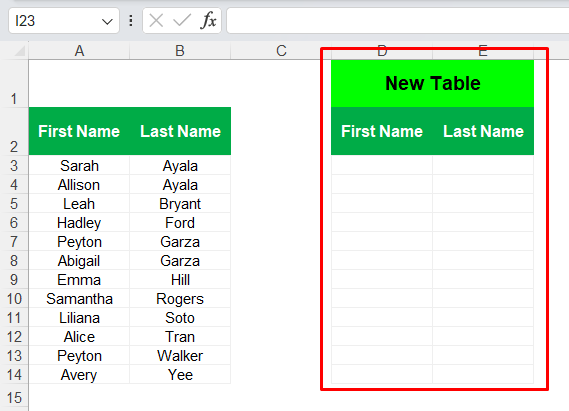The image size is (569, 411).
Task: Select column B header
Action: [x=180, y=51]
